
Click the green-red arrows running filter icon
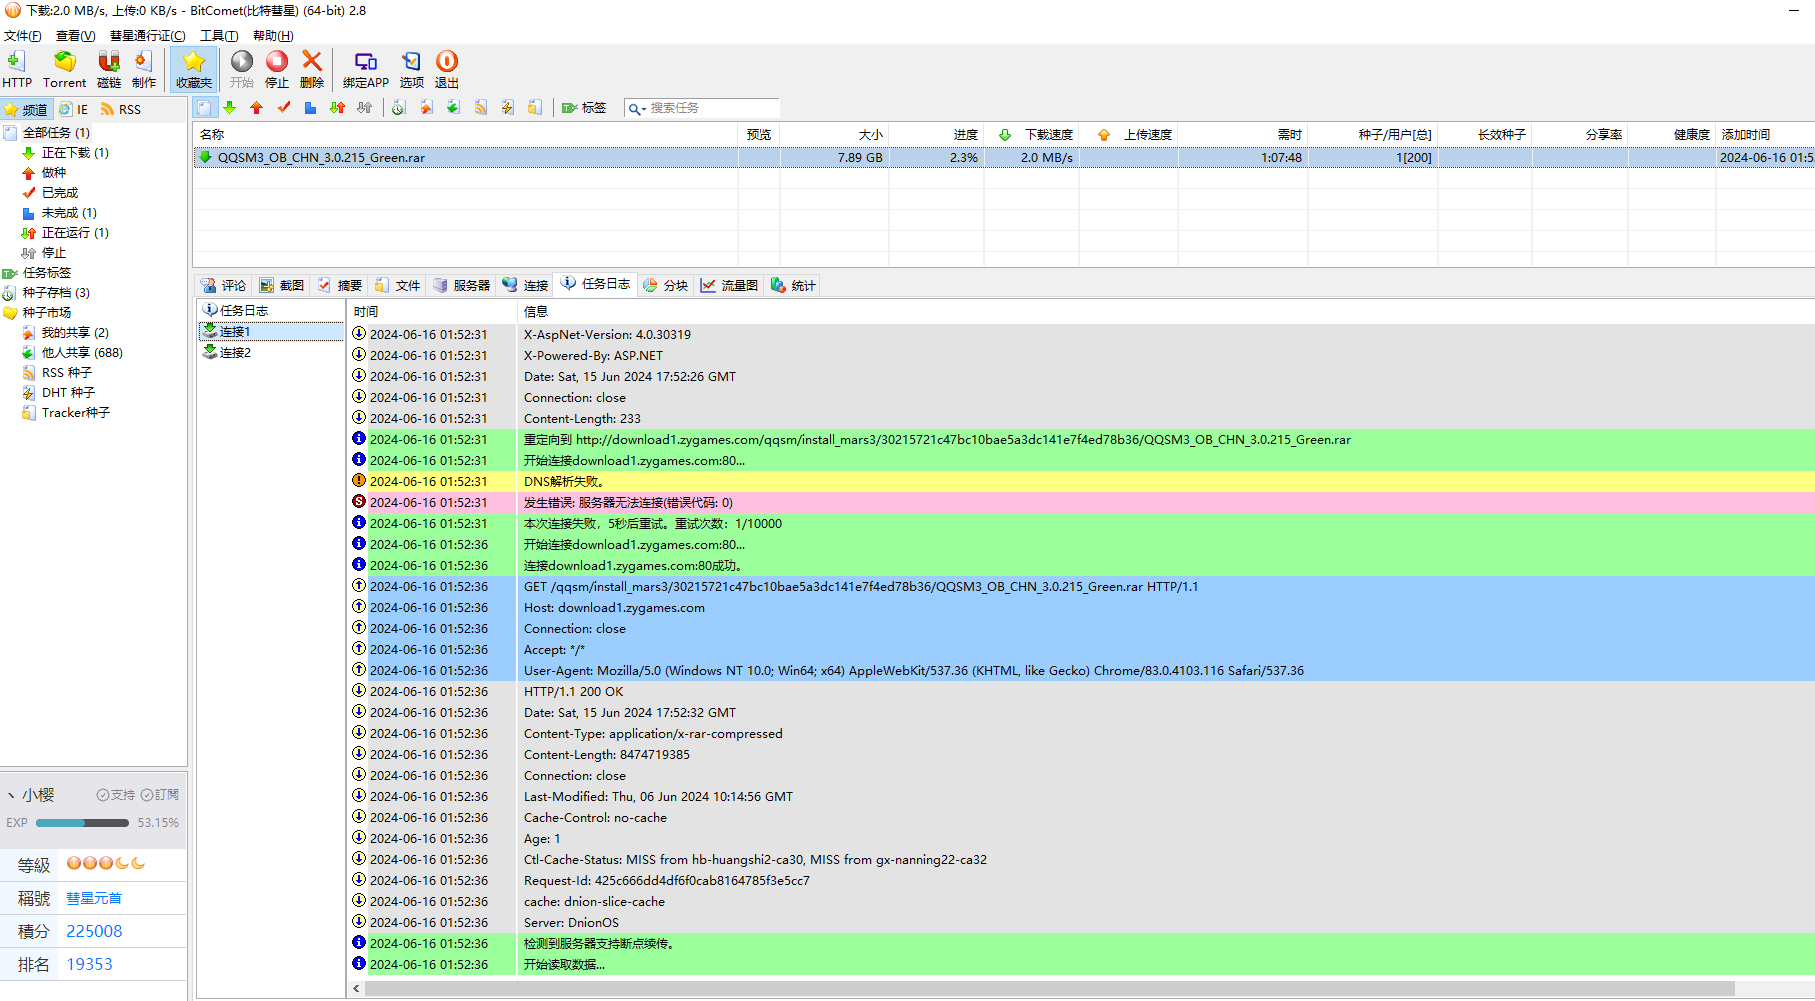click(x=338, y=107)
